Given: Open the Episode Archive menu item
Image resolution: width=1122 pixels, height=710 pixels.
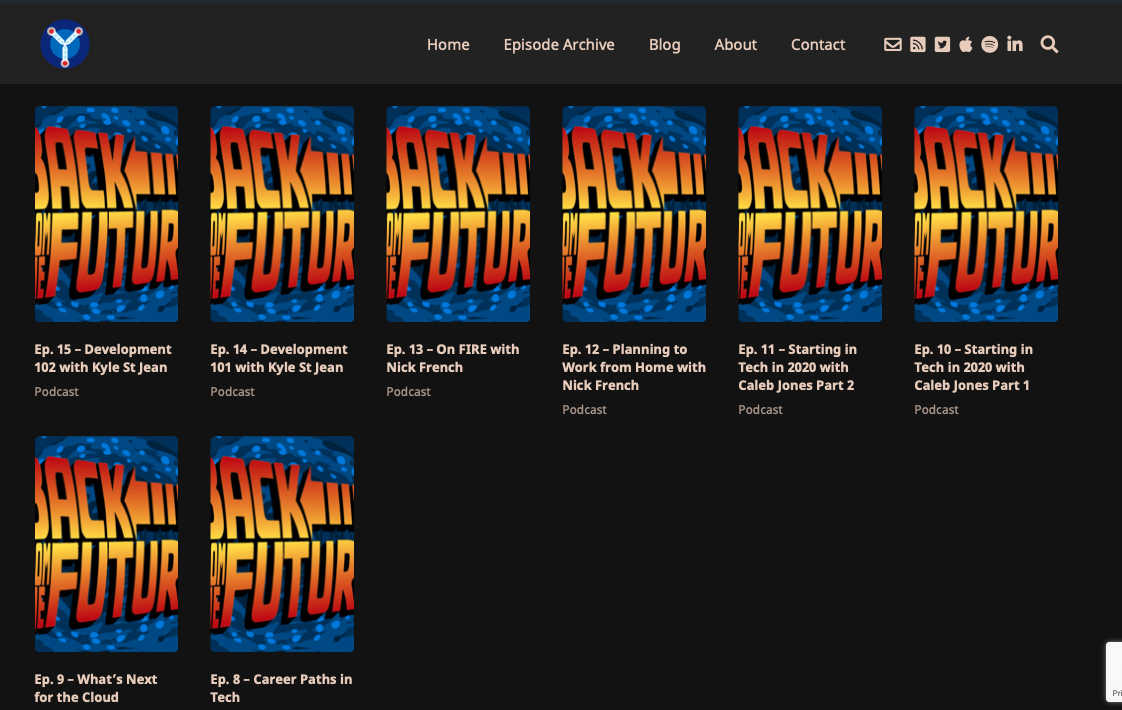Looking at the screenshot, I should coord(559,44).
